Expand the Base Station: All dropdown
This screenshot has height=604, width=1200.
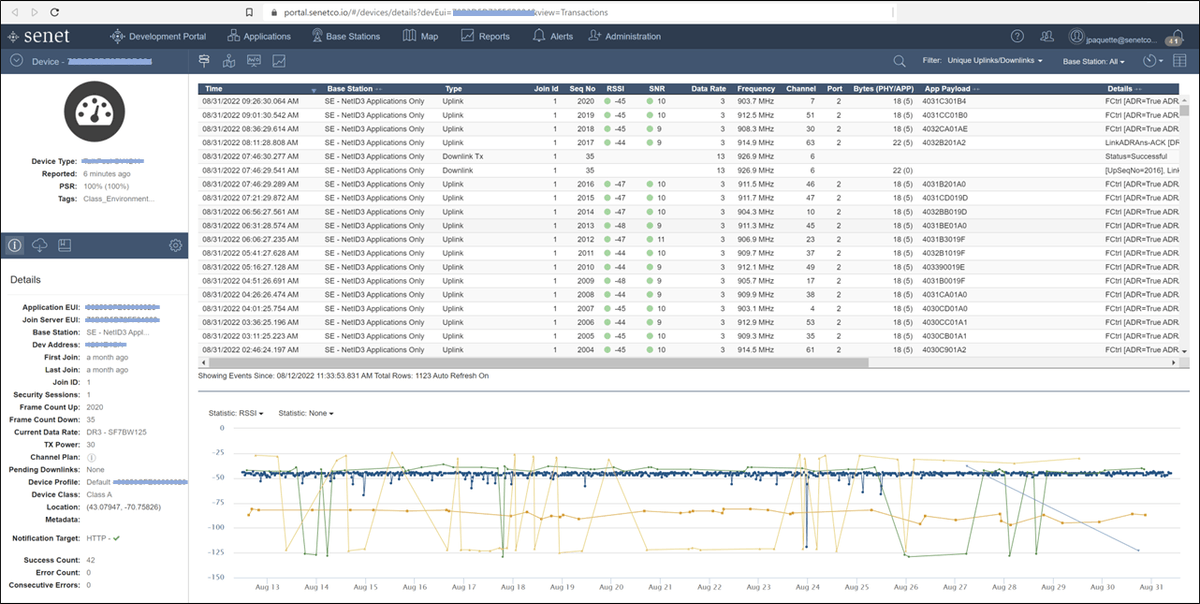1096,61
